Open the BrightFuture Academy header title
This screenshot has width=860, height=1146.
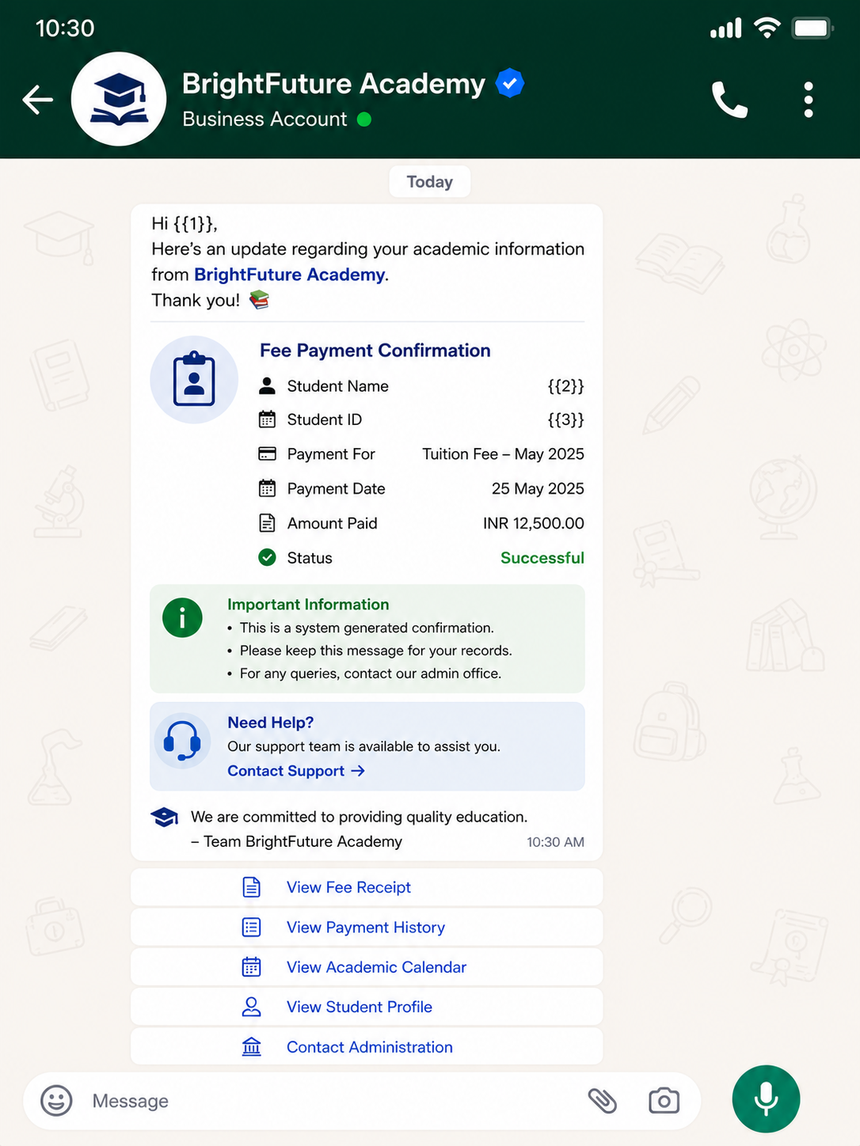(x=333, y=84)
